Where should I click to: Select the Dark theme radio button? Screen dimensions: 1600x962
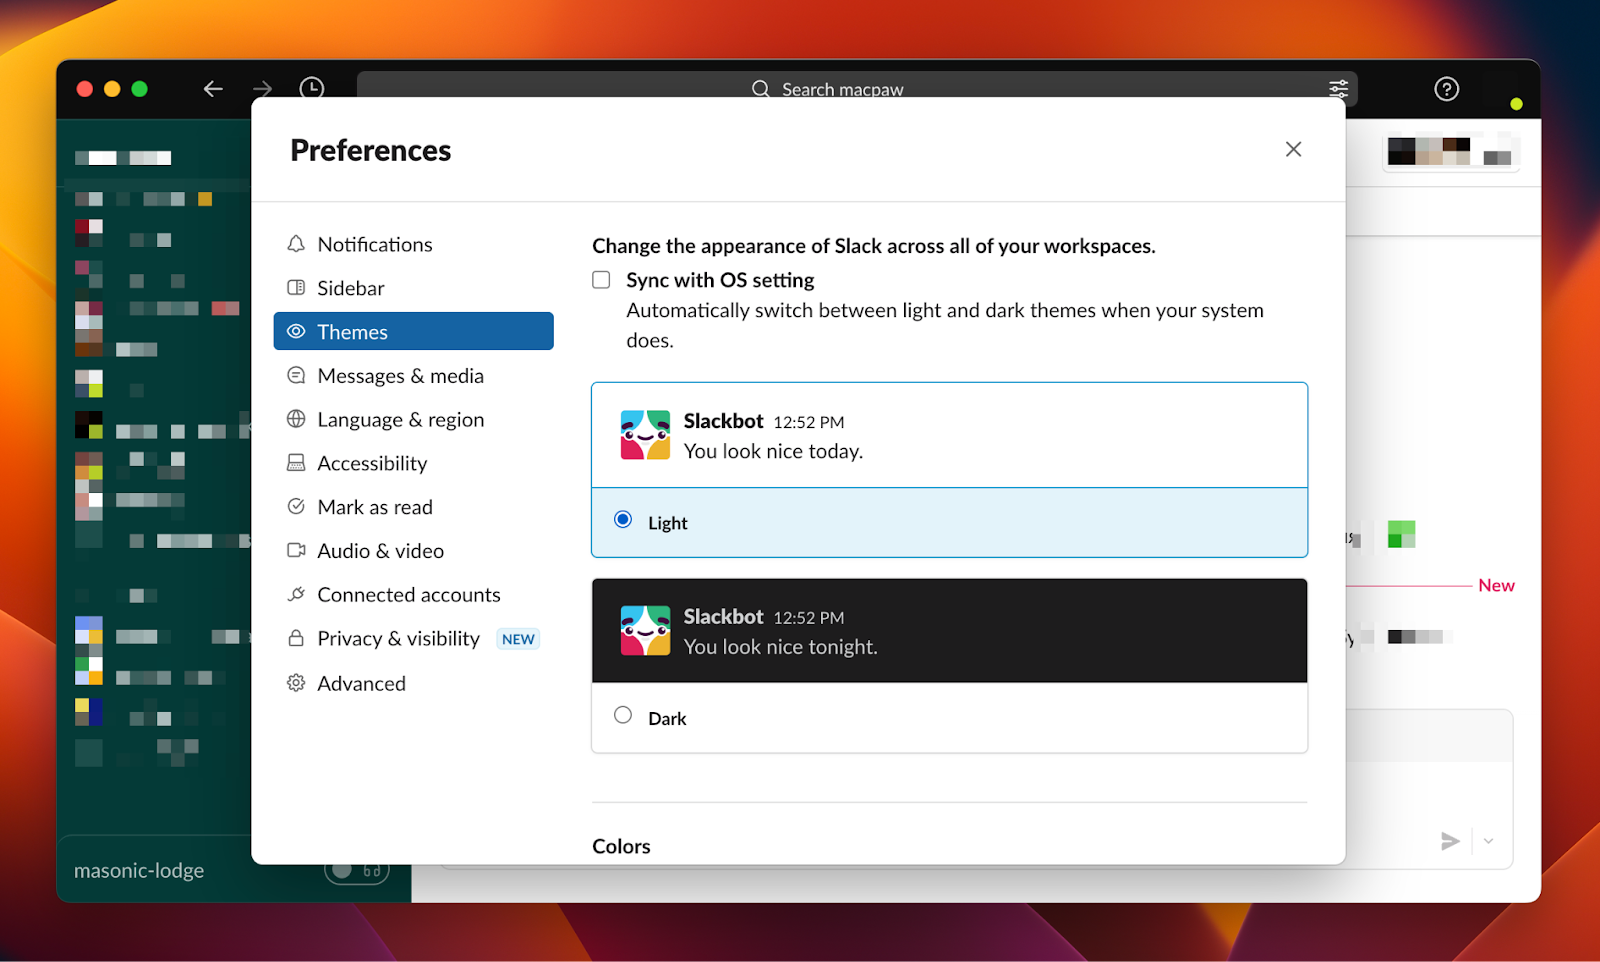pyautogui.click(x=622, y=715)
